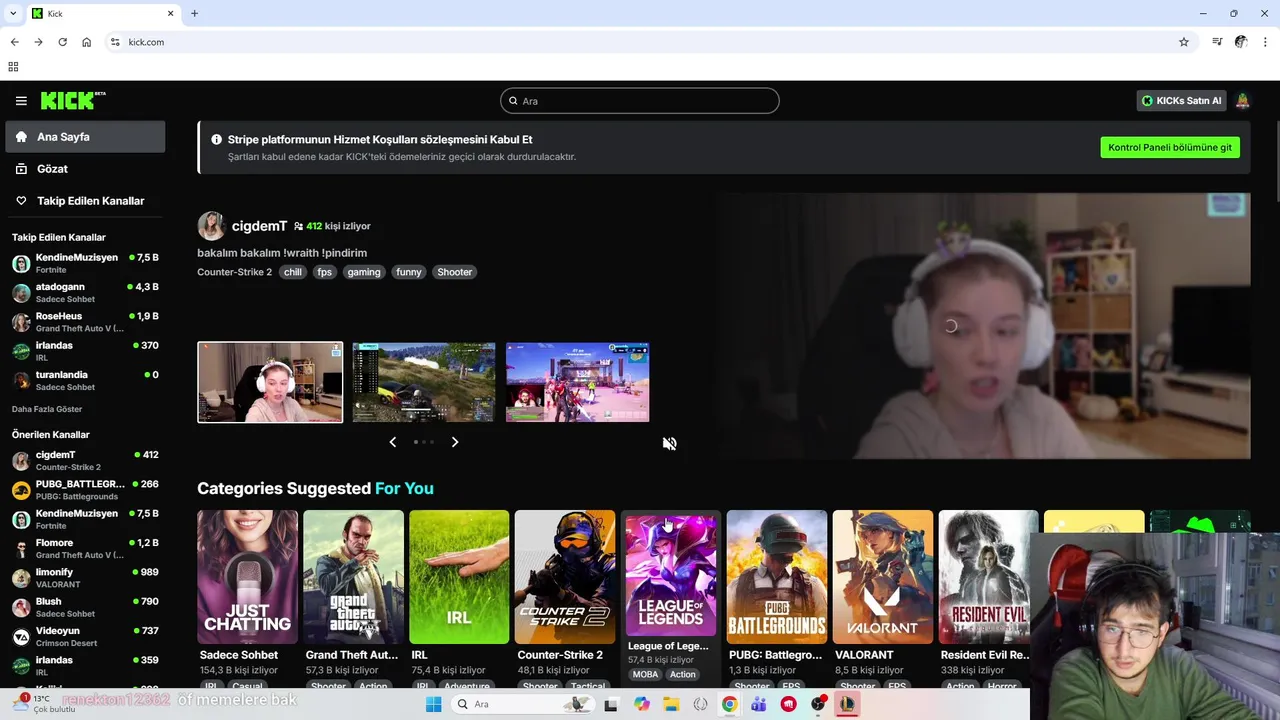Open RoseHeus channel in sidebar

(x=85, y=322)
